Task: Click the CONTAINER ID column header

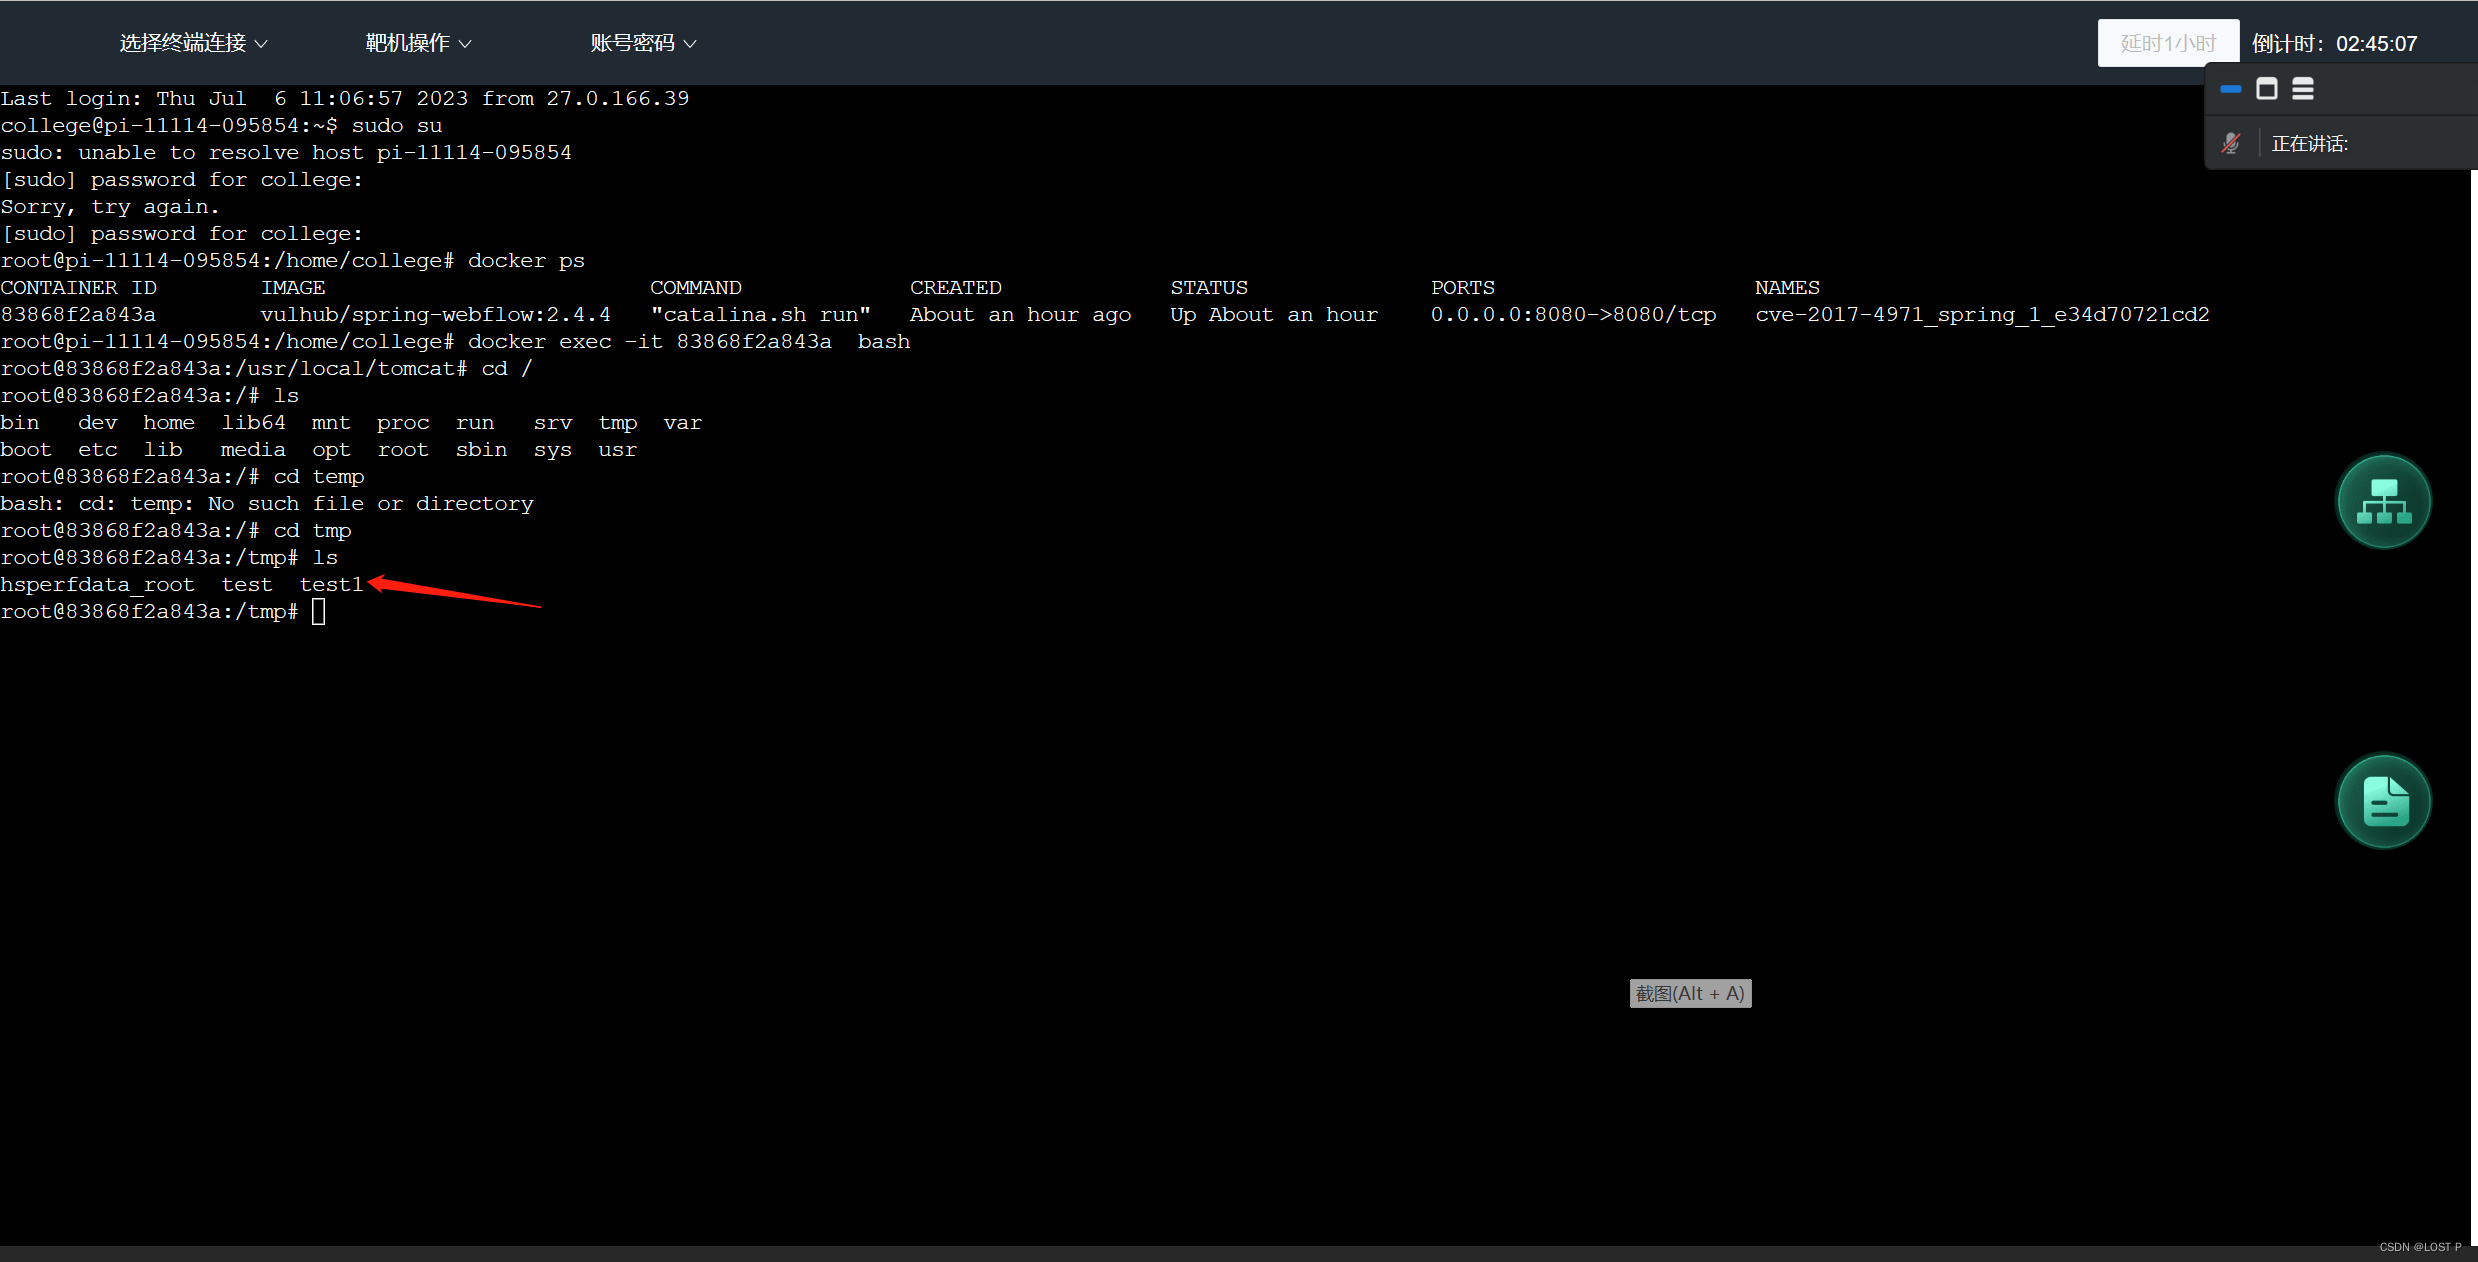Action: click(78, 287)
